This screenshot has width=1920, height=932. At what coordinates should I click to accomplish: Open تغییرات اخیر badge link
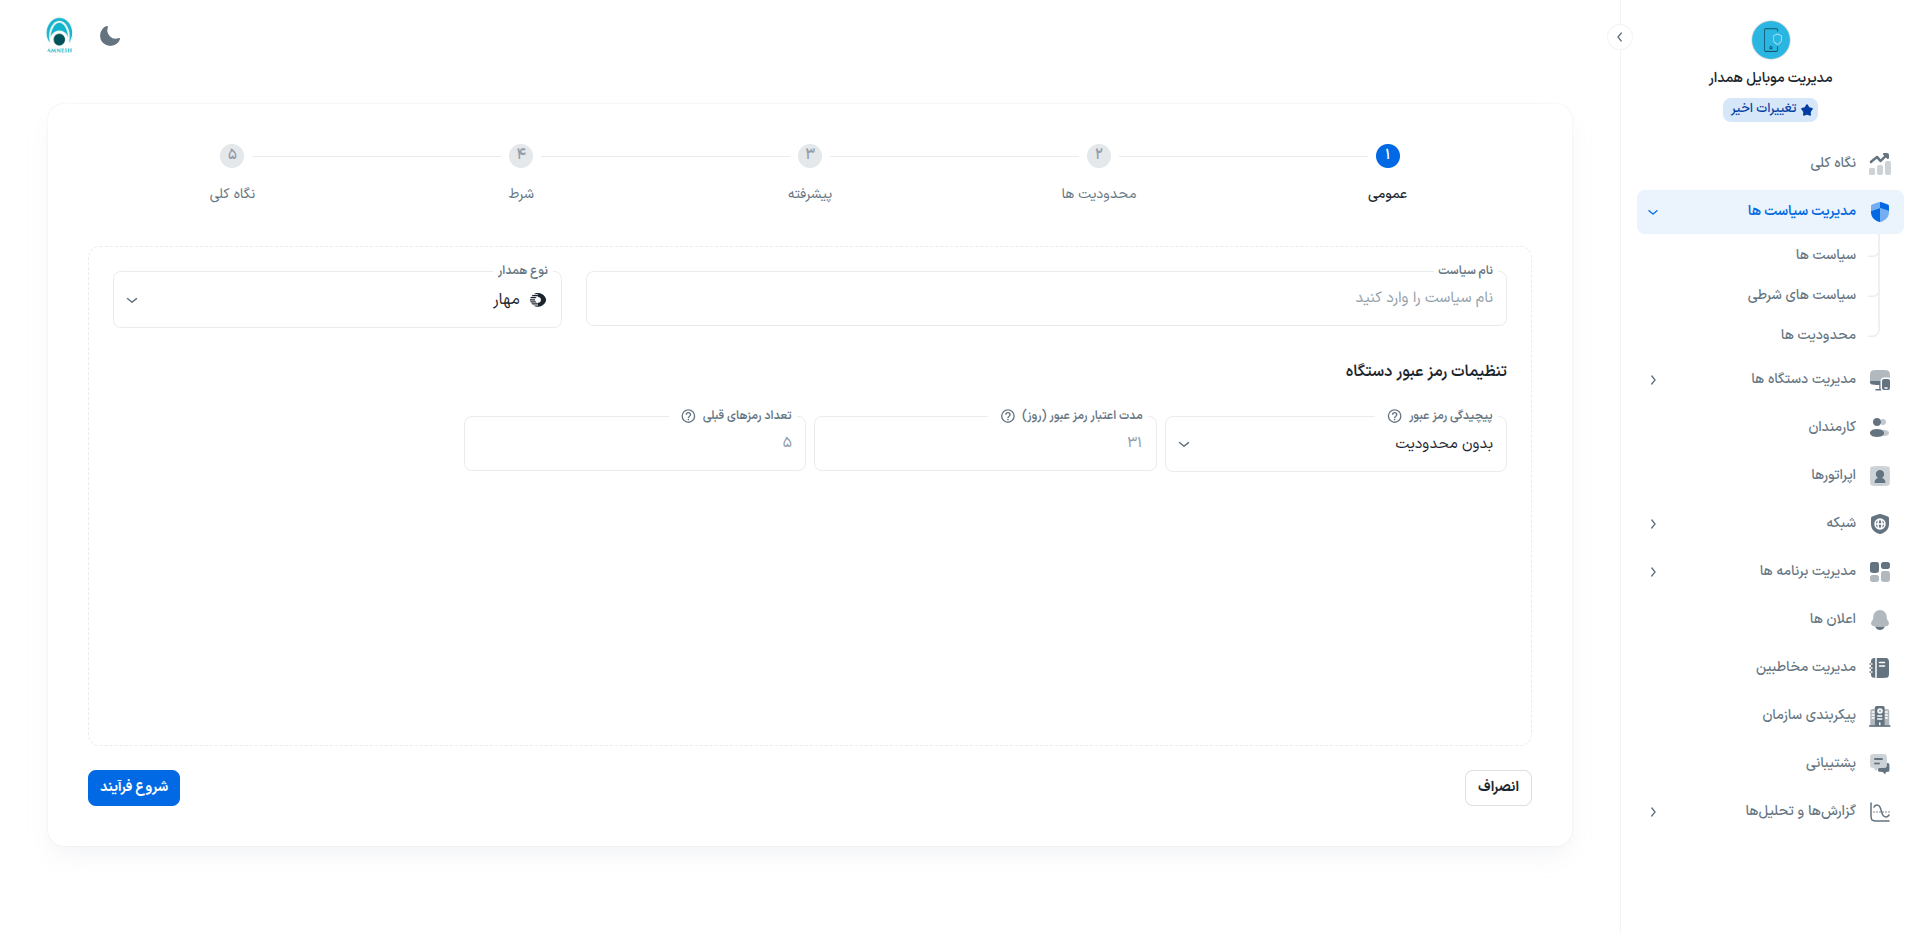pos(1770,109)
